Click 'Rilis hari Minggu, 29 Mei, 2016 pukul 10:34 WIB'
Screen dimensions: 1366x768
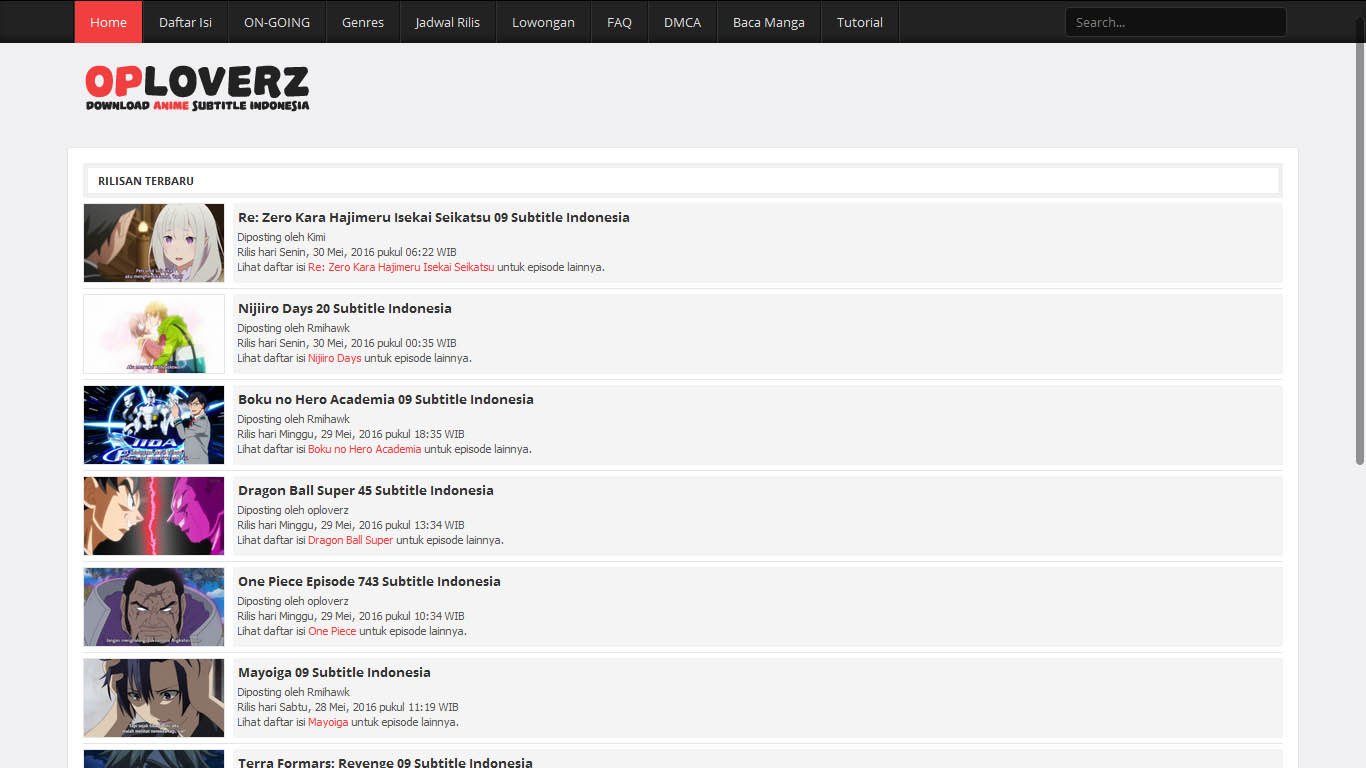[351, 616]
